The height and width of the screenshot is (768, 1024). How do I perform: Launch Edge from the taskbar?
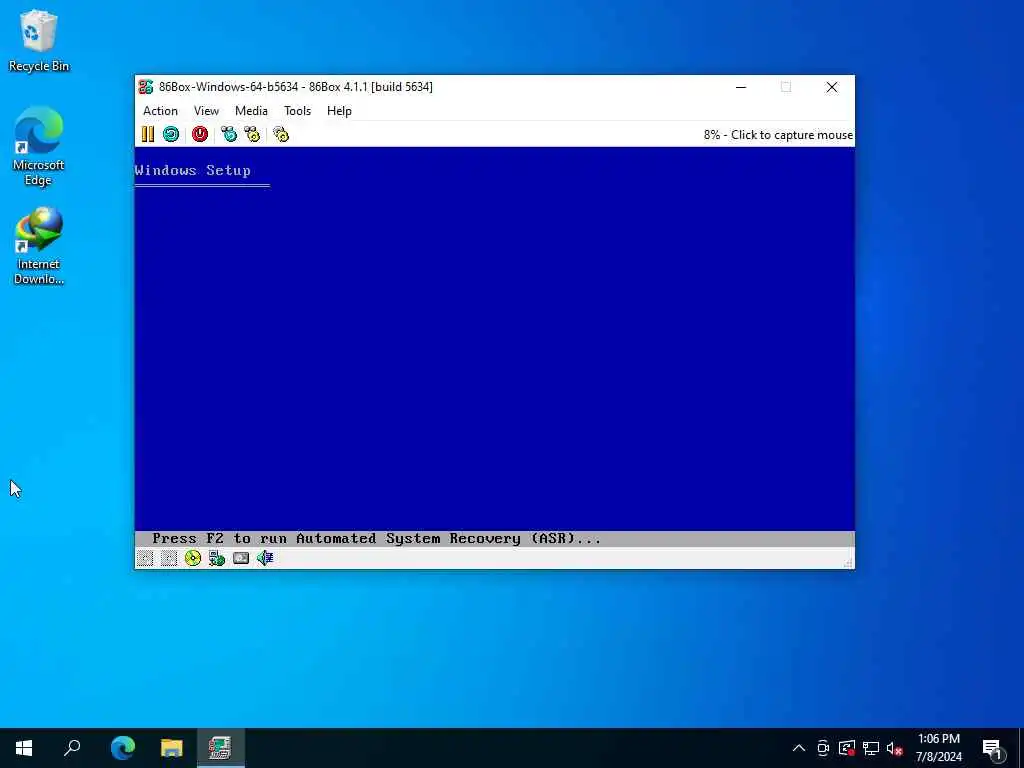[x=123, y=748]
